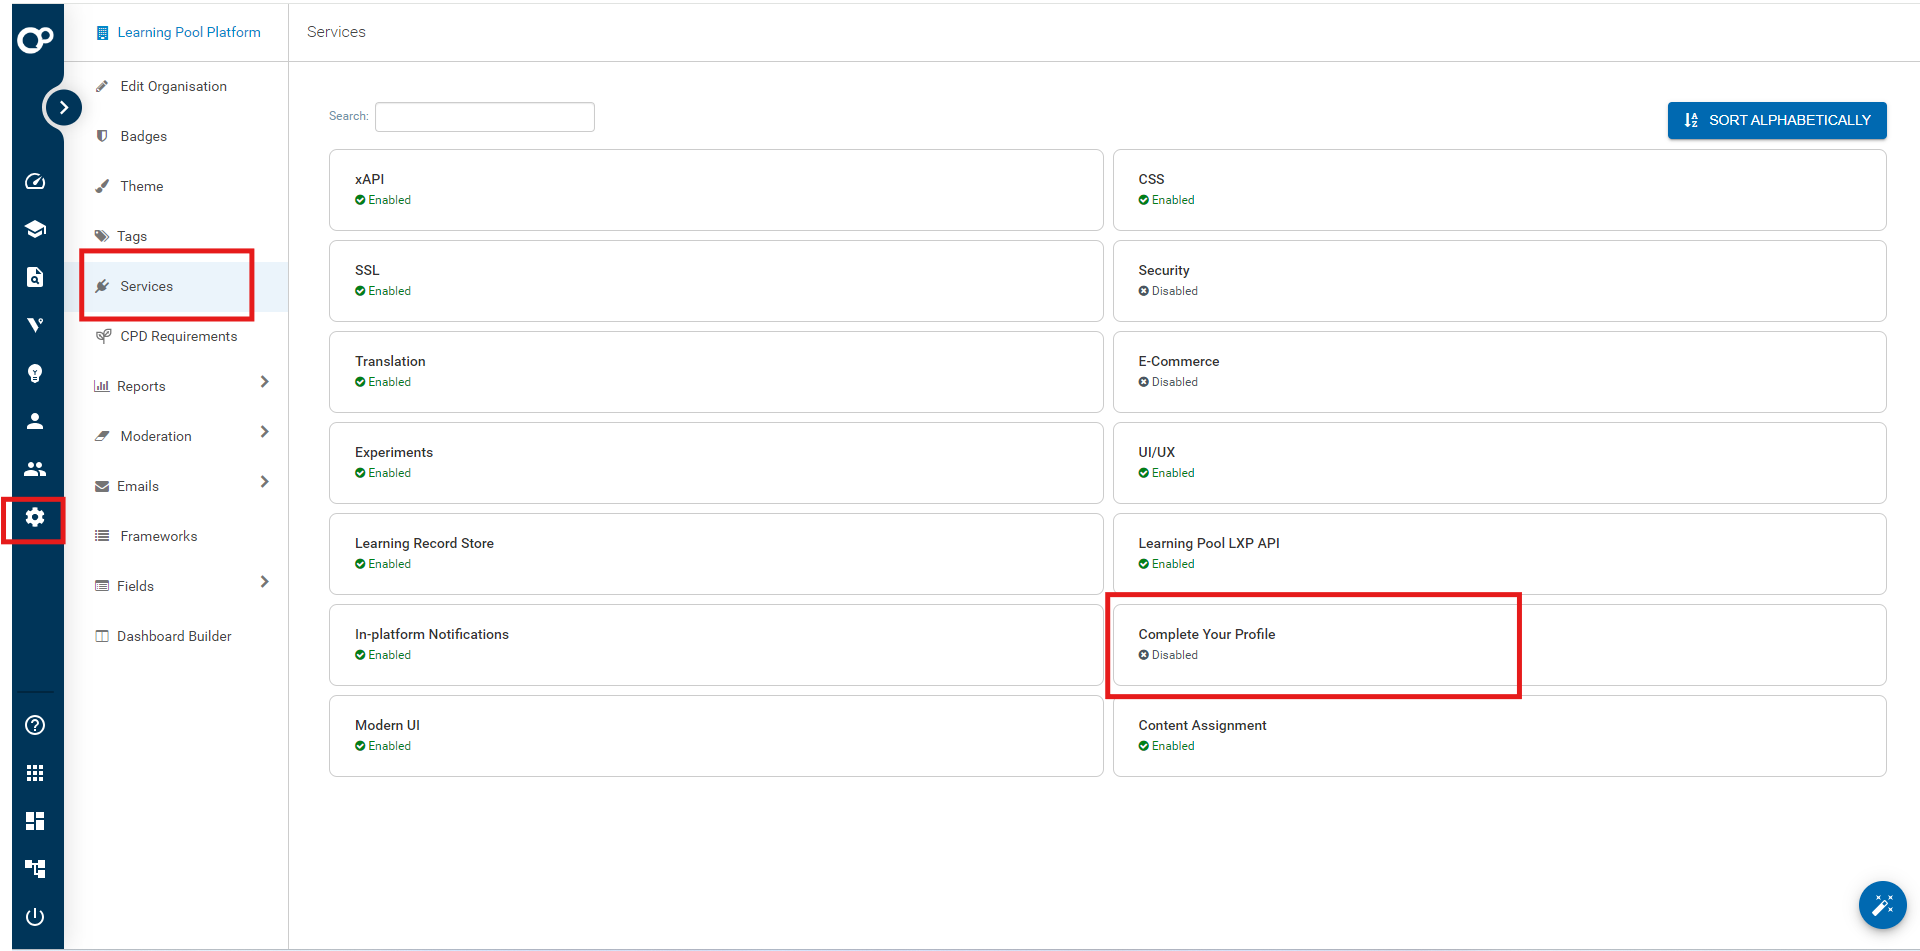Click the magic wand floating button
1920x951 pixels.
click(x=1882, y=905)
